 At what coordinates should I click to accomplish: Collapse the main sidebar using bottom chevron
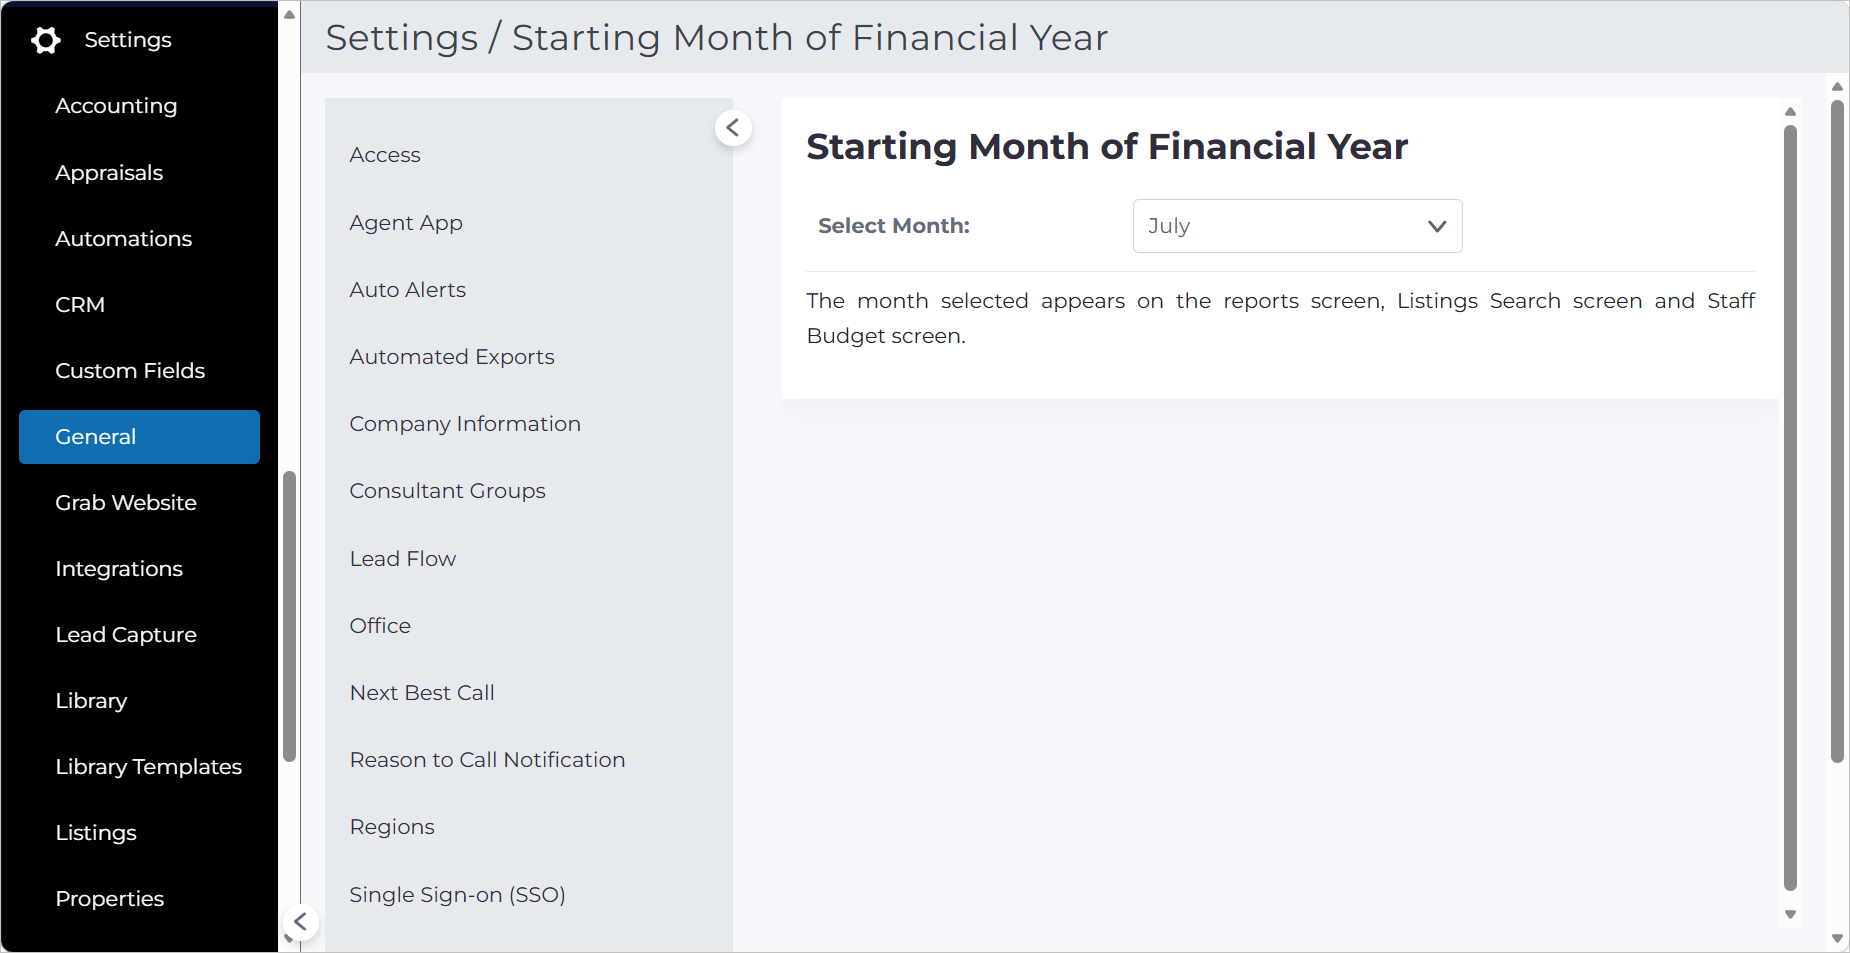pyautogui.click(x=300, y=922)
